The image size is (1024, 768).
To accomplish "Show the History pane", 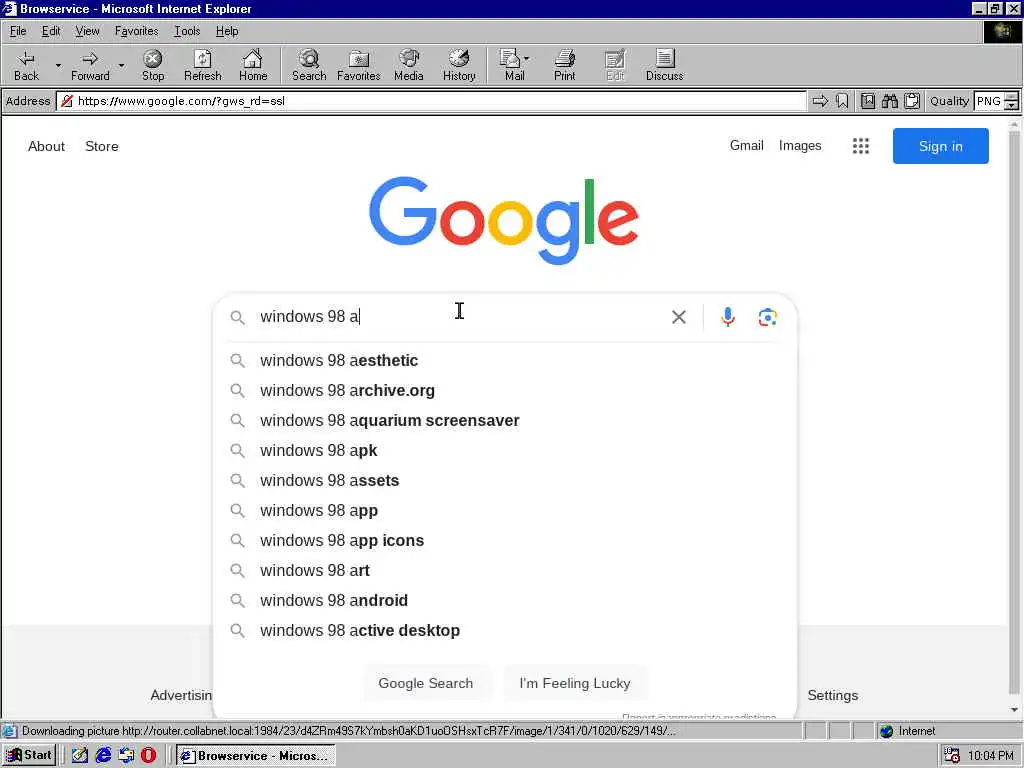I will tap(459, 65).
